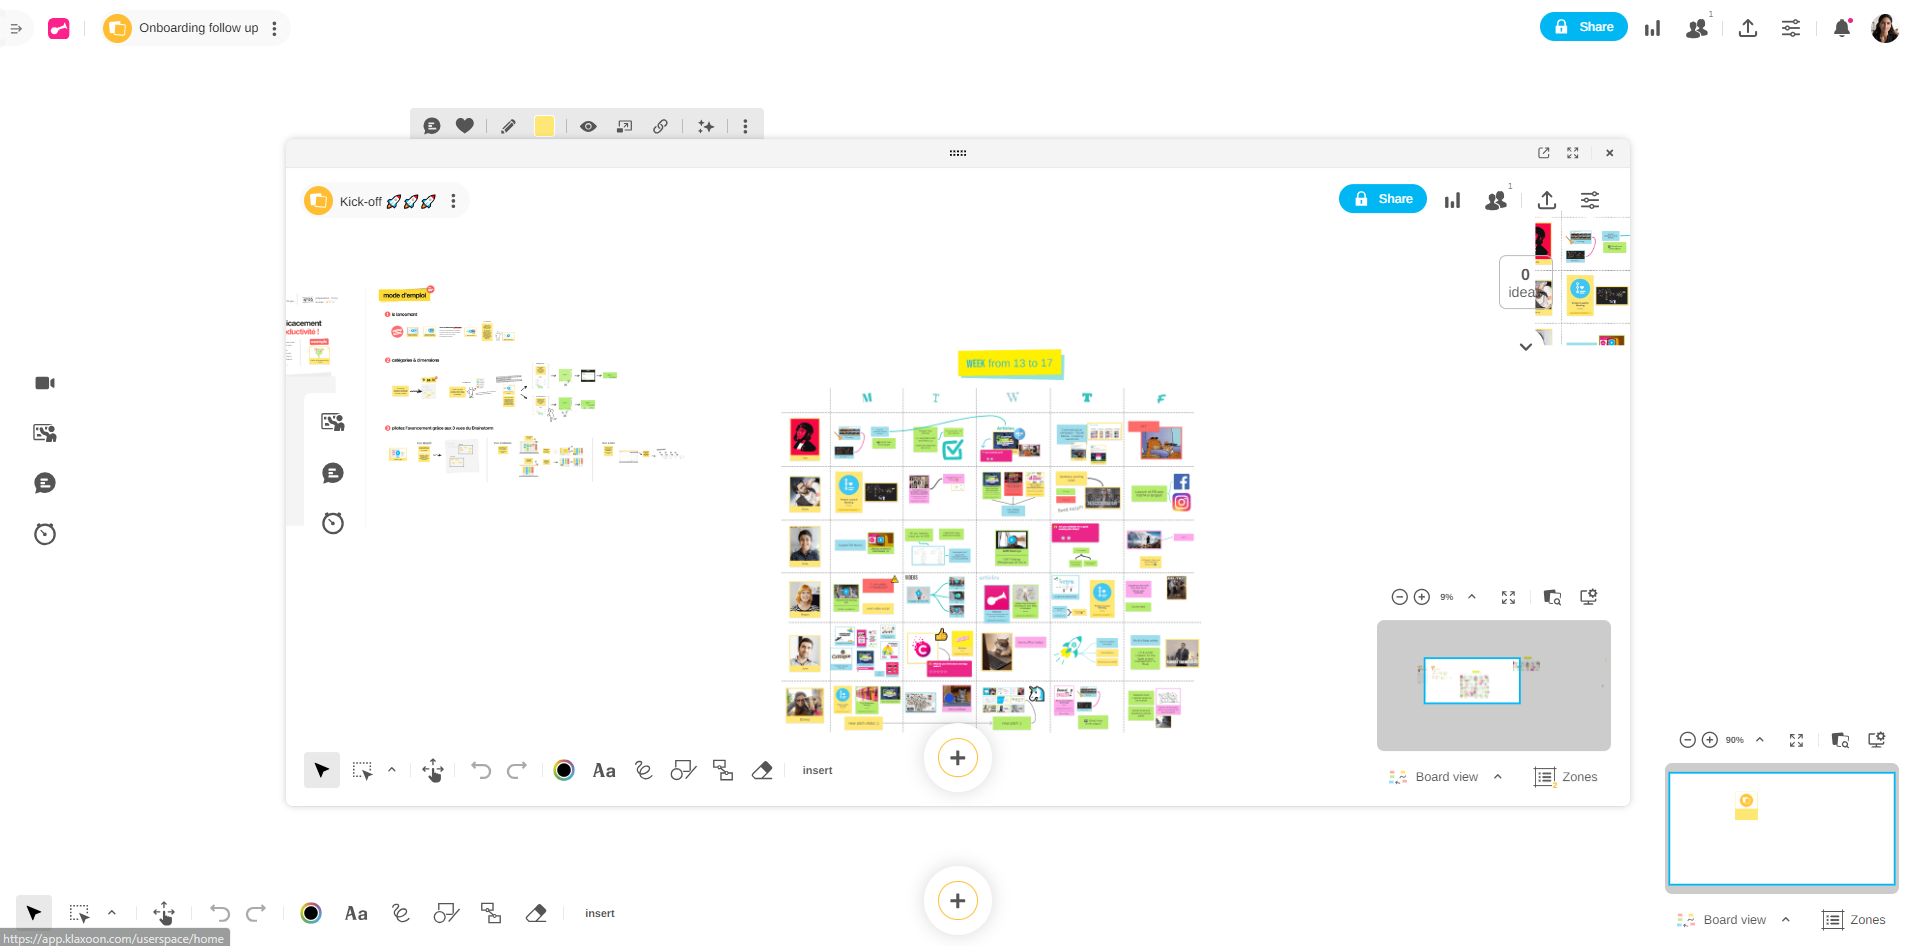Image resolution: width=1913 pixels, height=946 pixels.
Task: Toggle Zones panel at bottom right corner
Action: tap(1854, 920)
